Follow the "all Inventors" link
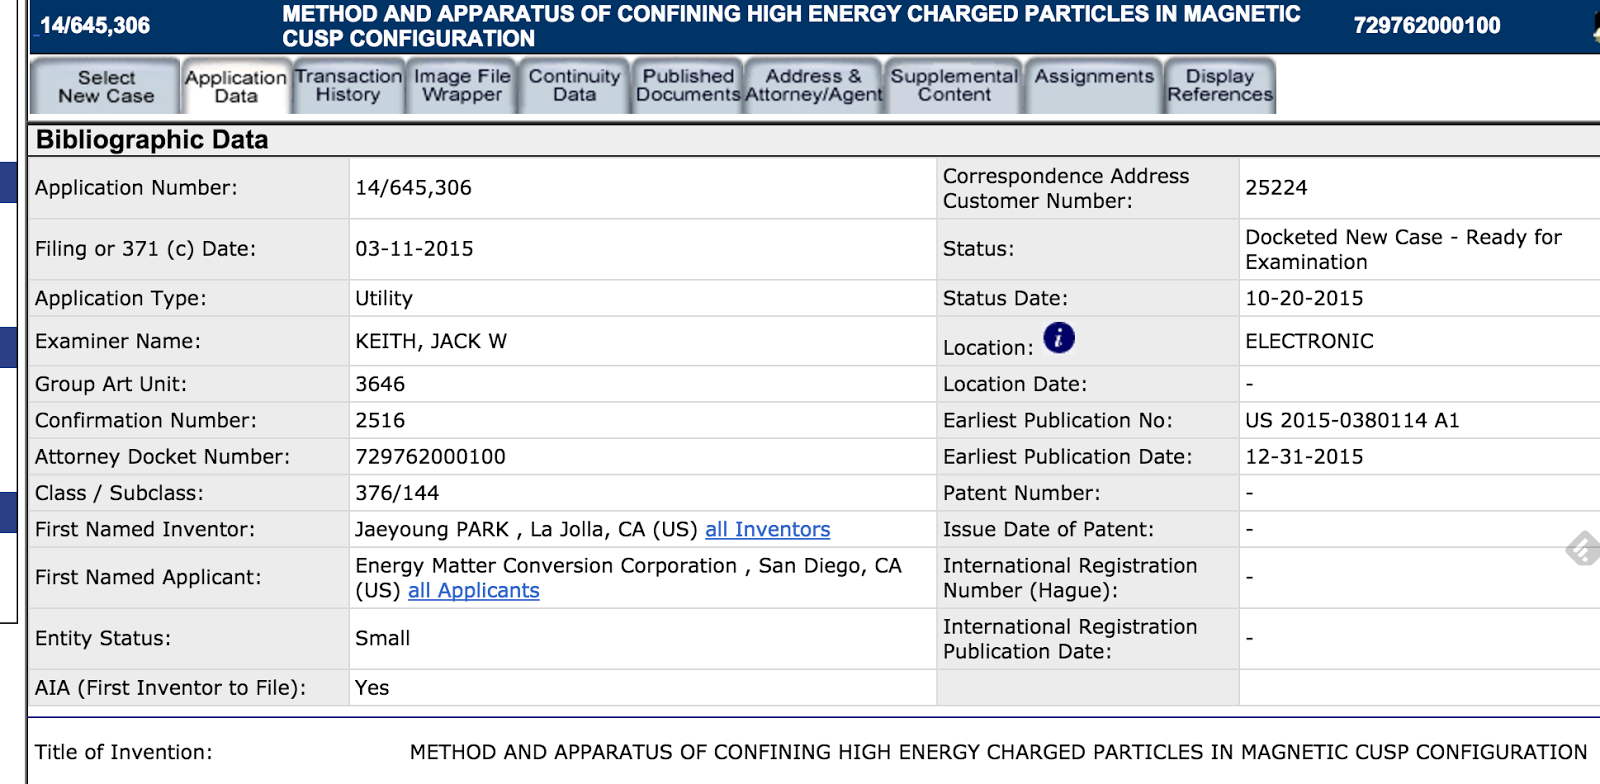The width and height of the screenshot is (1600, 784). 767,530
